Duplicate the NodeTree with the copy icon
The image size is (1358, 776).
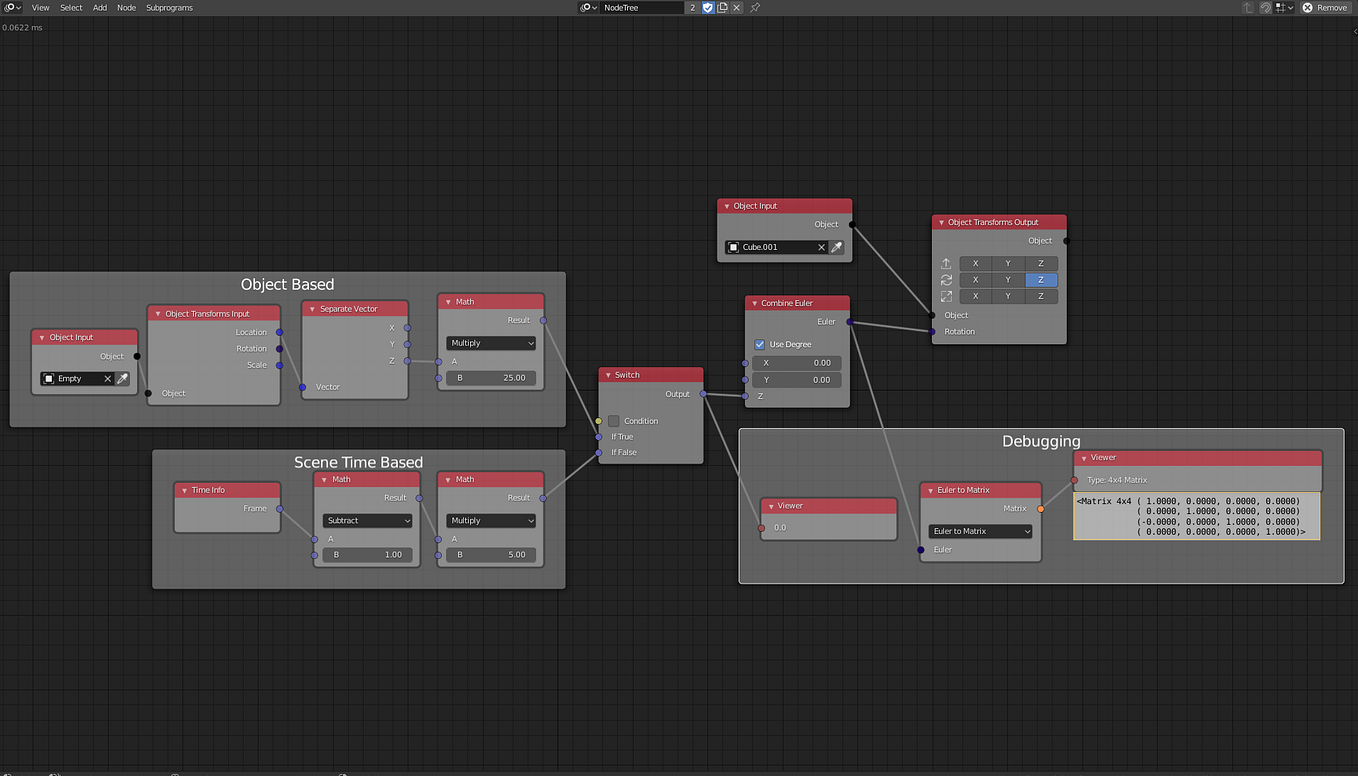[722, 8]
